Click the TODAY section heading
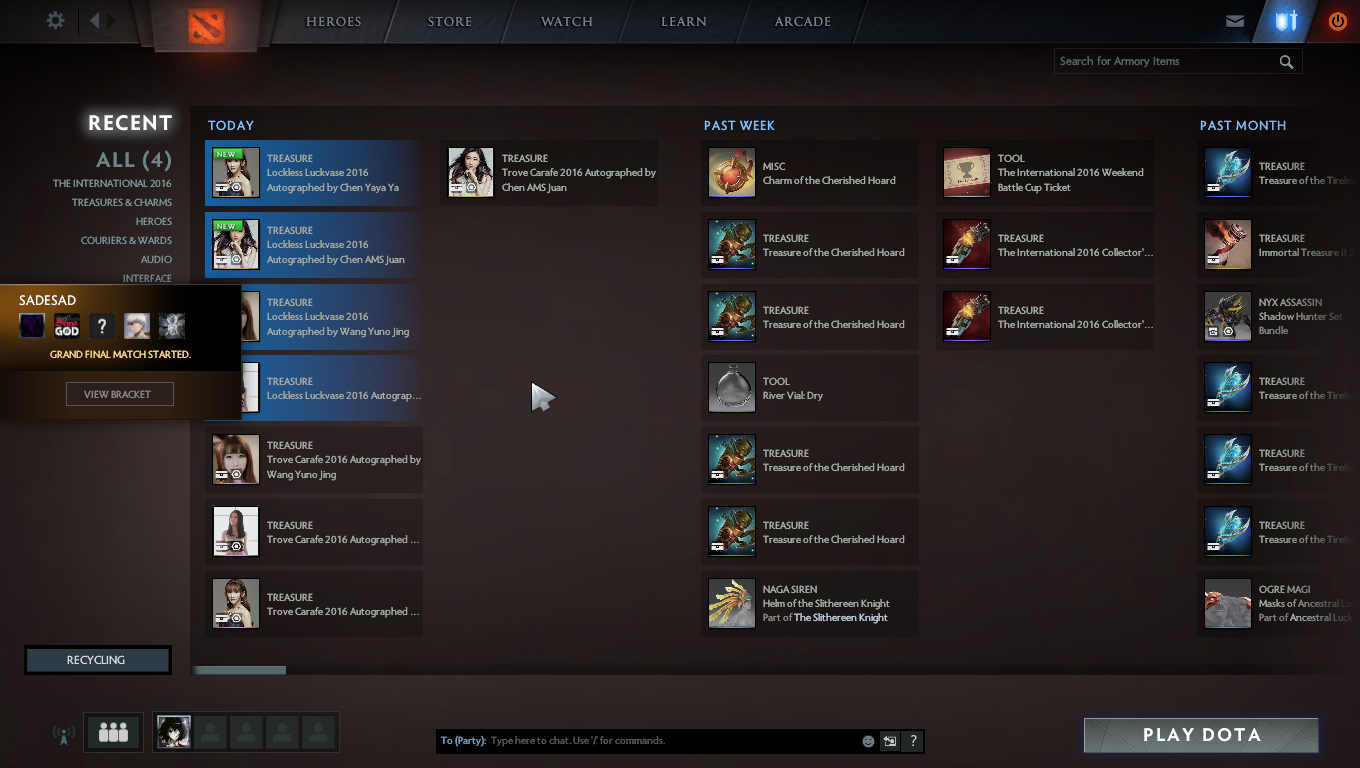Screen dimensions: 1360x768 (231, 126)
